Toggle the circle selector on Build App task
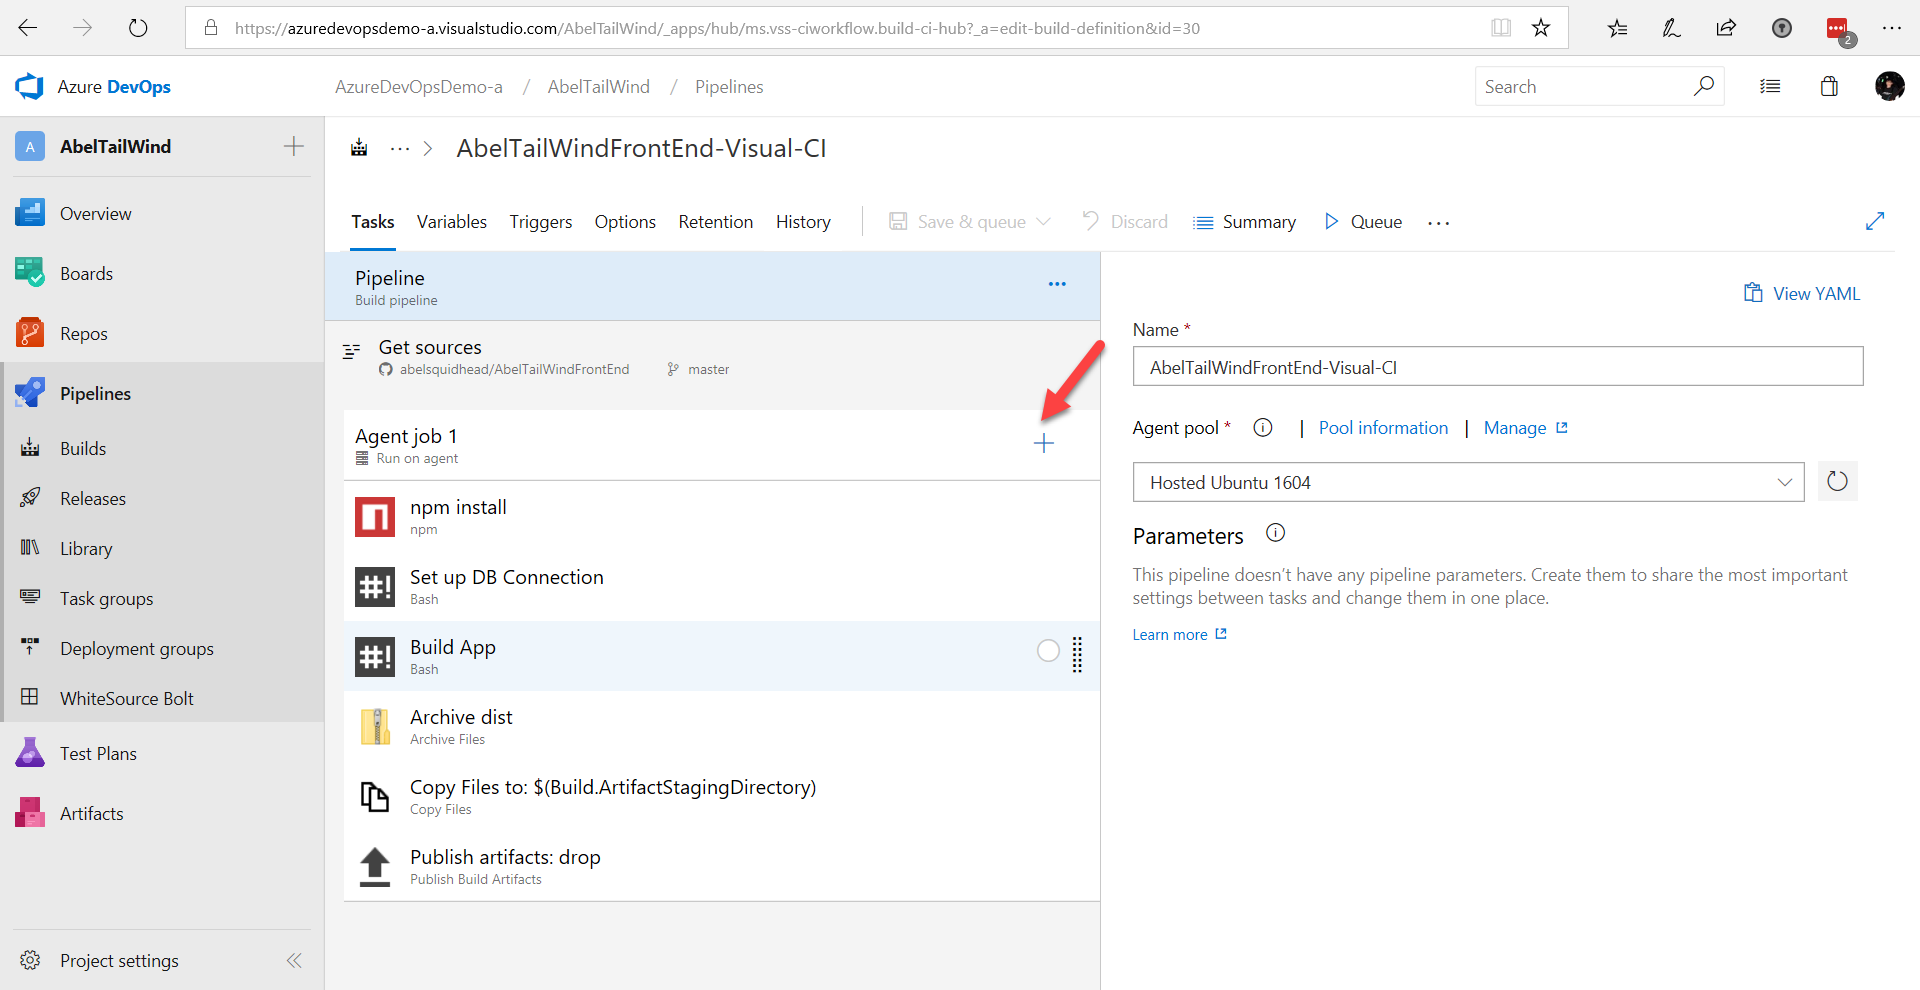1920x990 pixels. (1048, 651)
